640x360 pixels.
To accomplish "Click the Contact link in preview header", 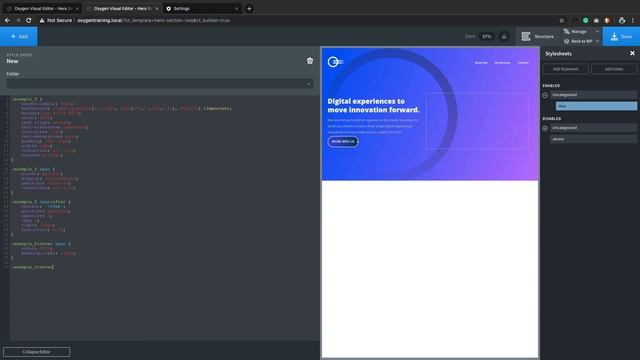I will [523, 63].
